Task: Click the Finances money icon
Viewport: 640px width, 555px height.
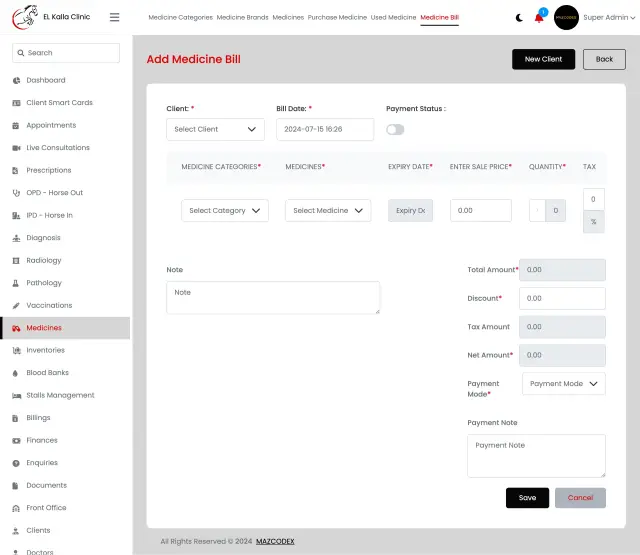Action: 16,440
